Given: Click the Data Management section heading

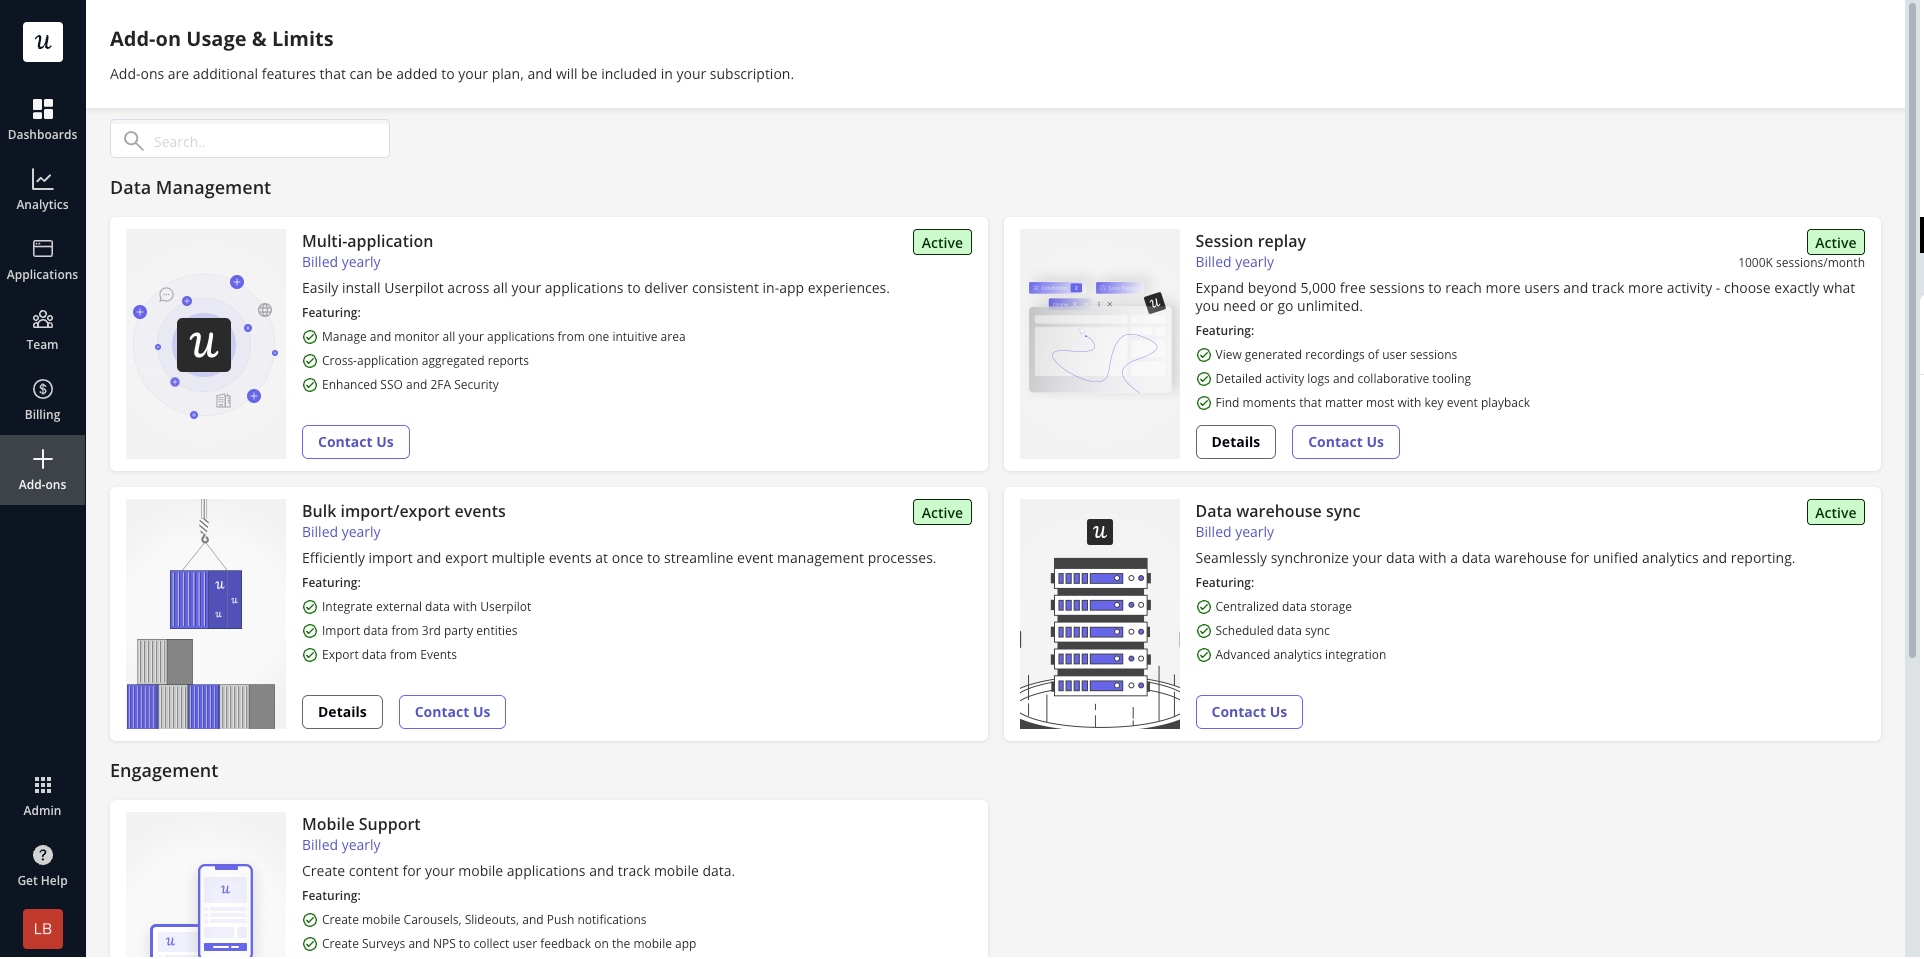Looking at the screenshot, I should (x=190, y=188).
